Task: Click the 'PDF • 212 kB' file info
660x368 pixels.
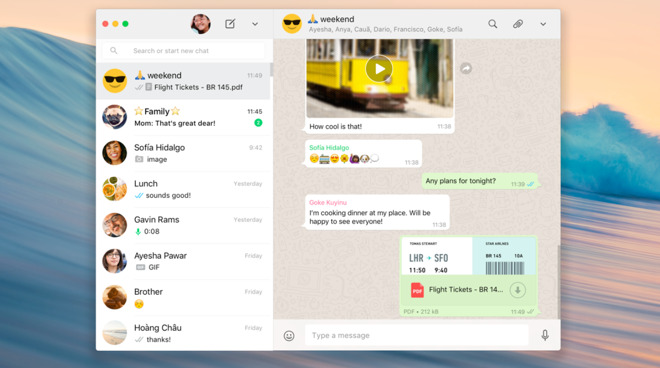Action: (421, 312)
